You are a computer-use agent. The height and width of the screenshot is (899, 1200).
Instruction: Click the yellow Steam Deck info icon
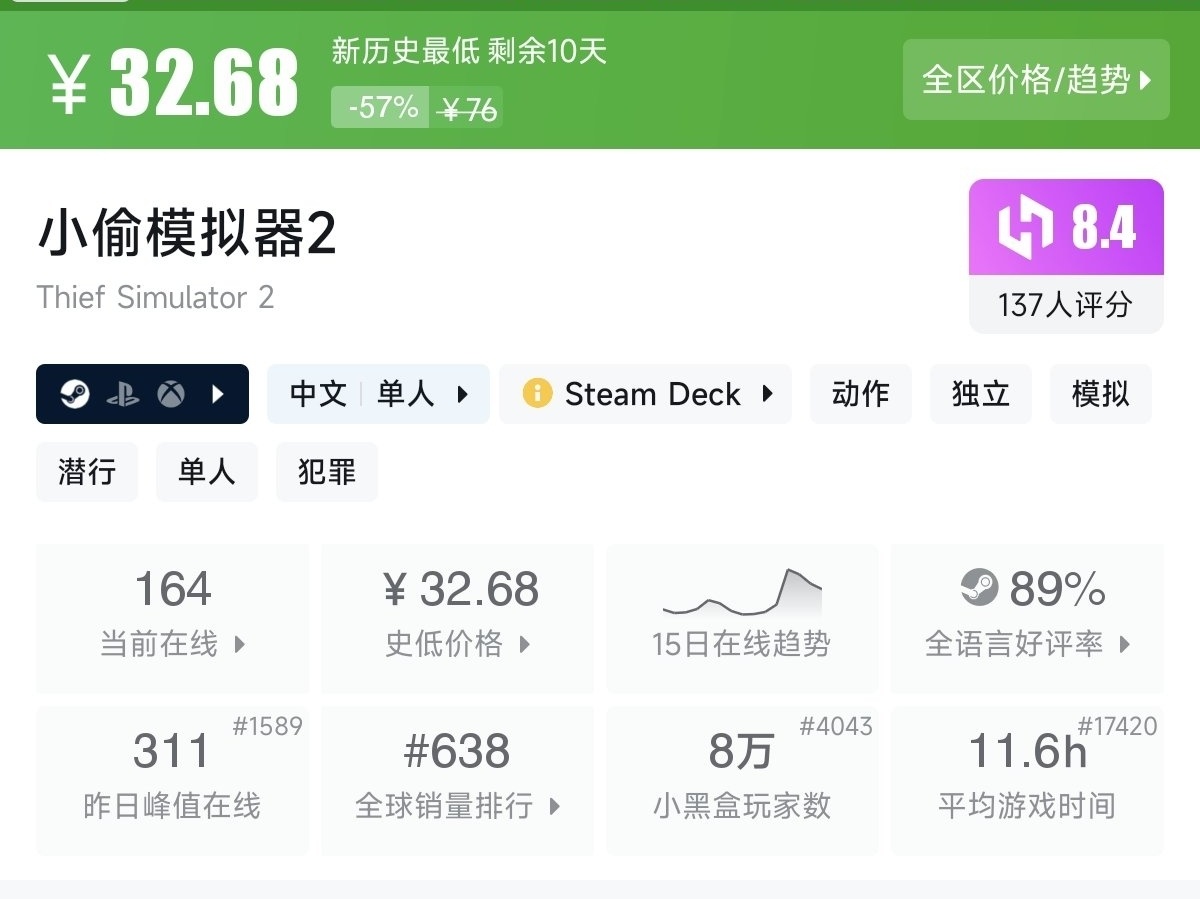[x=537, y=394]
